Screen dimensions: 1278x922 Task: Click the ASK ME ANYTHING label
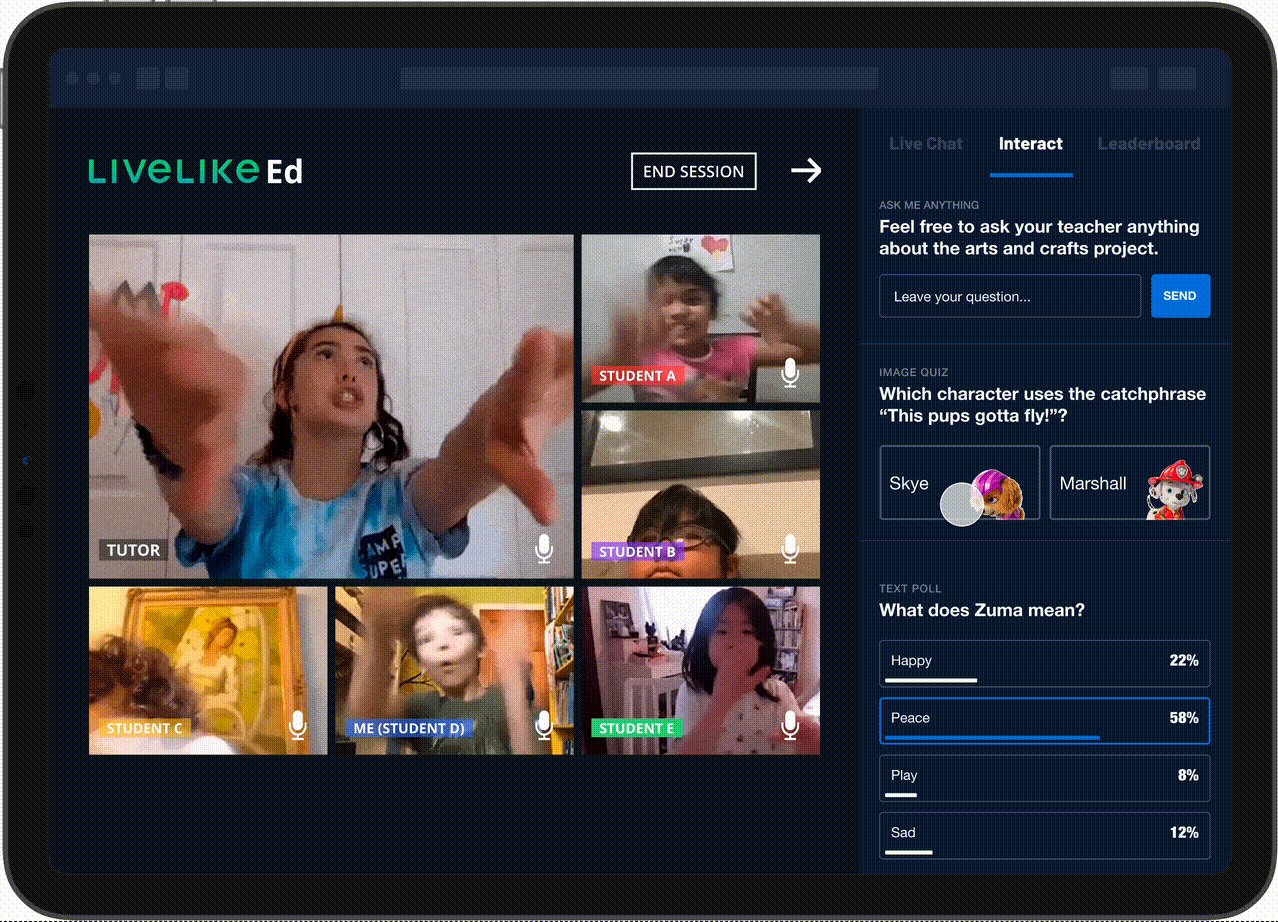[929, 205]
